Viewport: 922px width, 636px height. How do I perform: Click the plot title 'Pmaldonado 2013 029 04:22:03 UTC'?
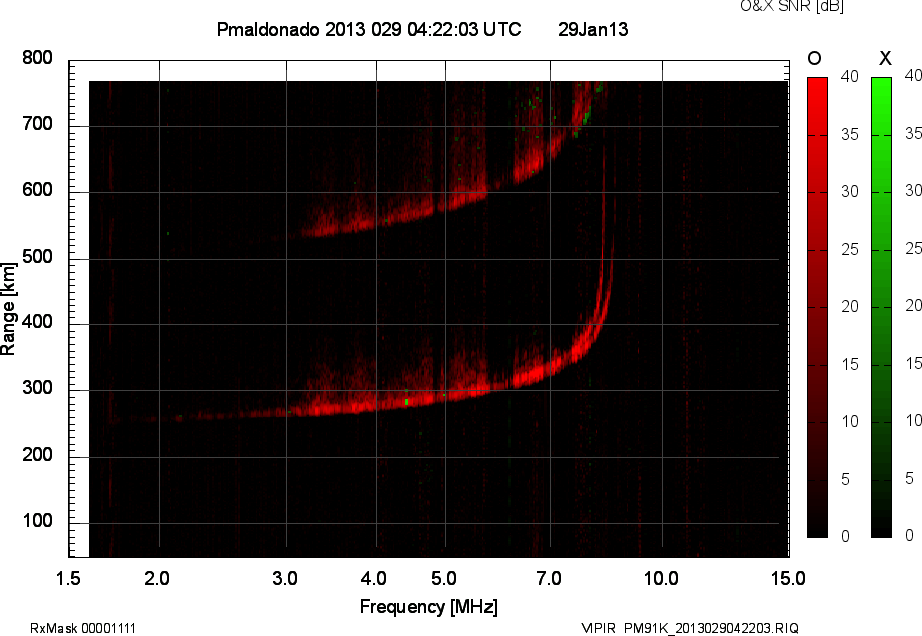[x=369, y=29]
